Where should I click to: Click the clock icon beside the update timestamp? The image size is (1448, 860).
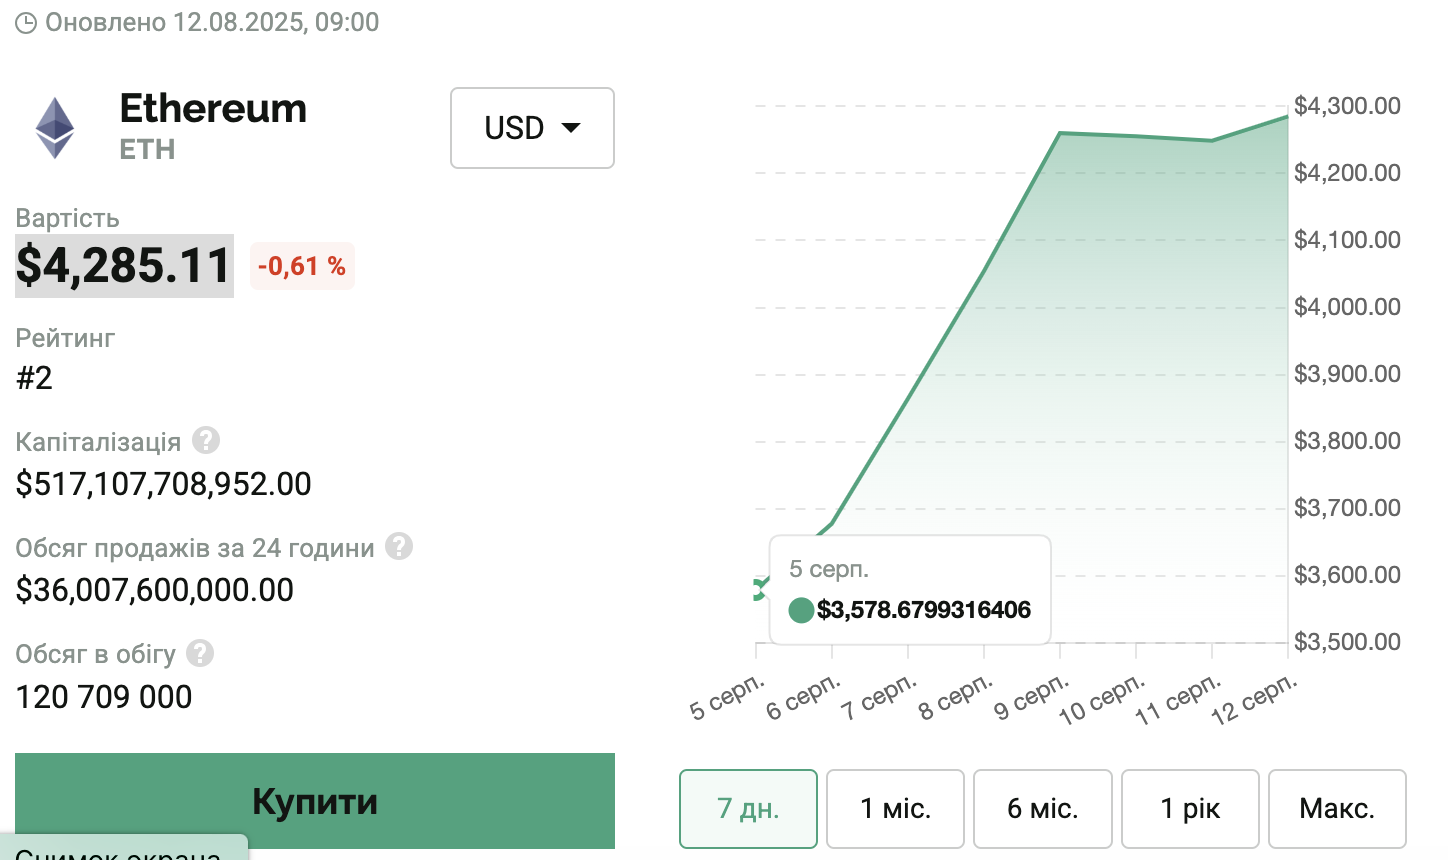[x=26, y=22]
